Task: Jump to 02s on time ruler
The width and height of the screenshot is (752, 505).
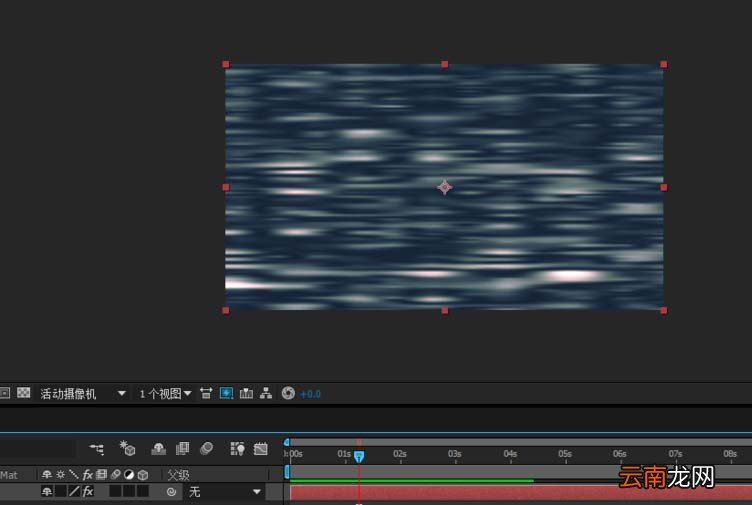Action: 400,454
